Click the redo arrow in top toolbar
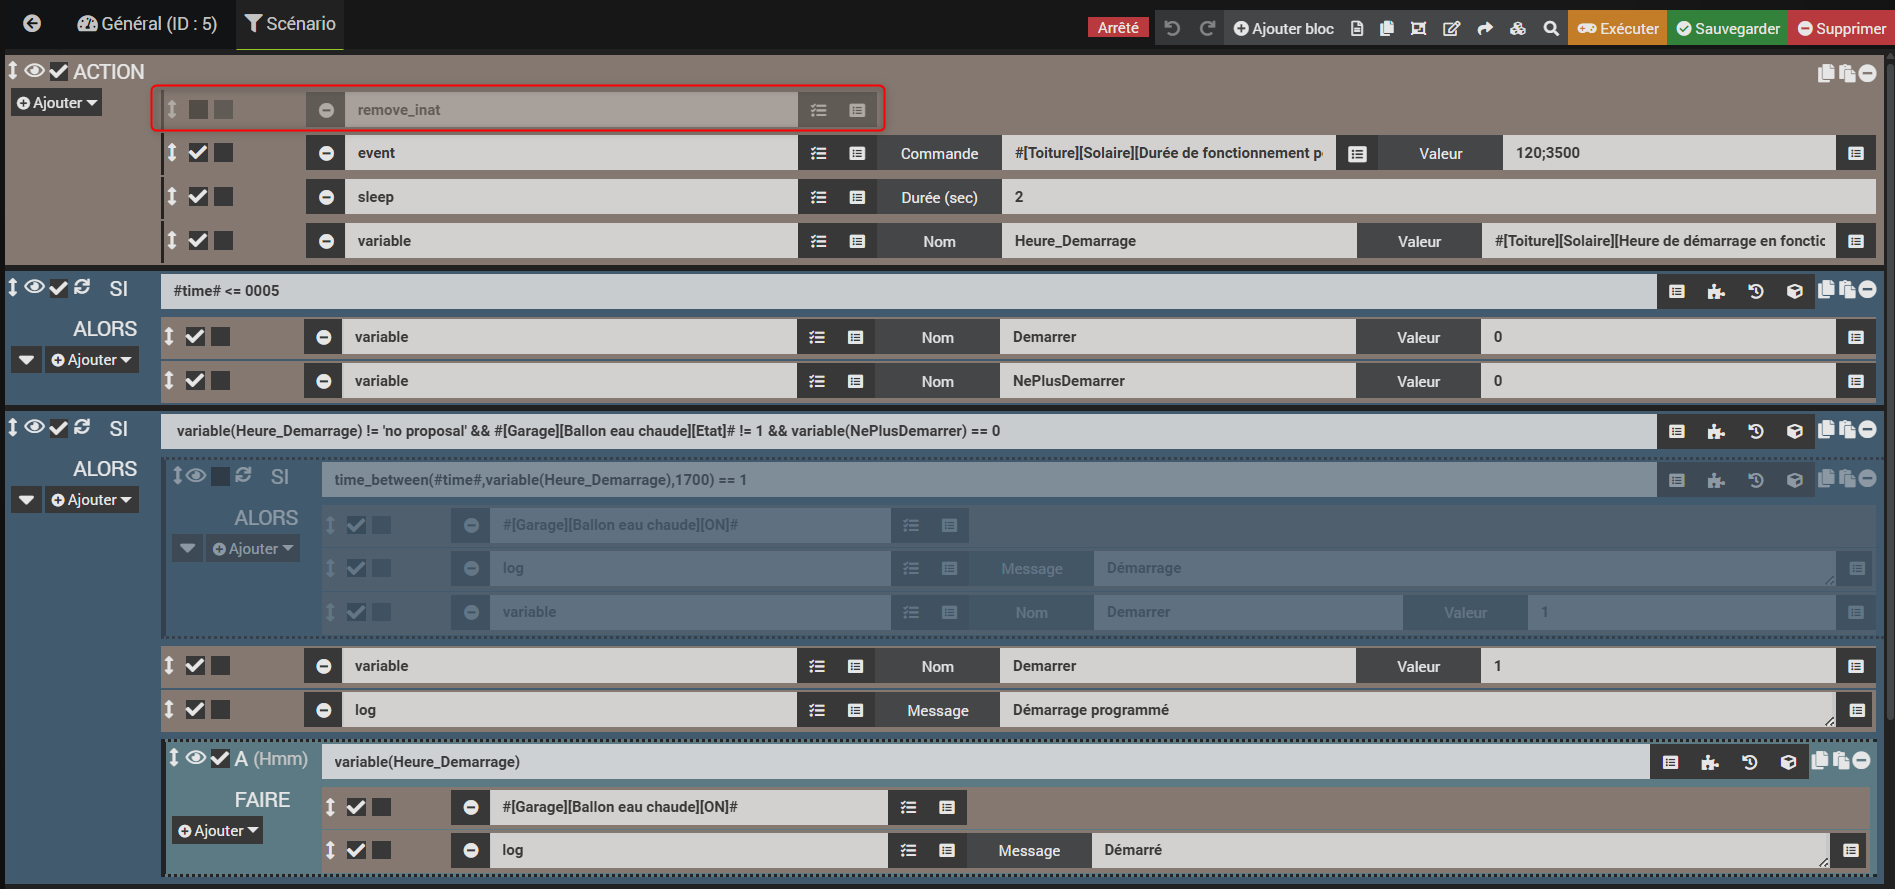The height and width of the screenshot is (889, 1895). coord(1207,28)
